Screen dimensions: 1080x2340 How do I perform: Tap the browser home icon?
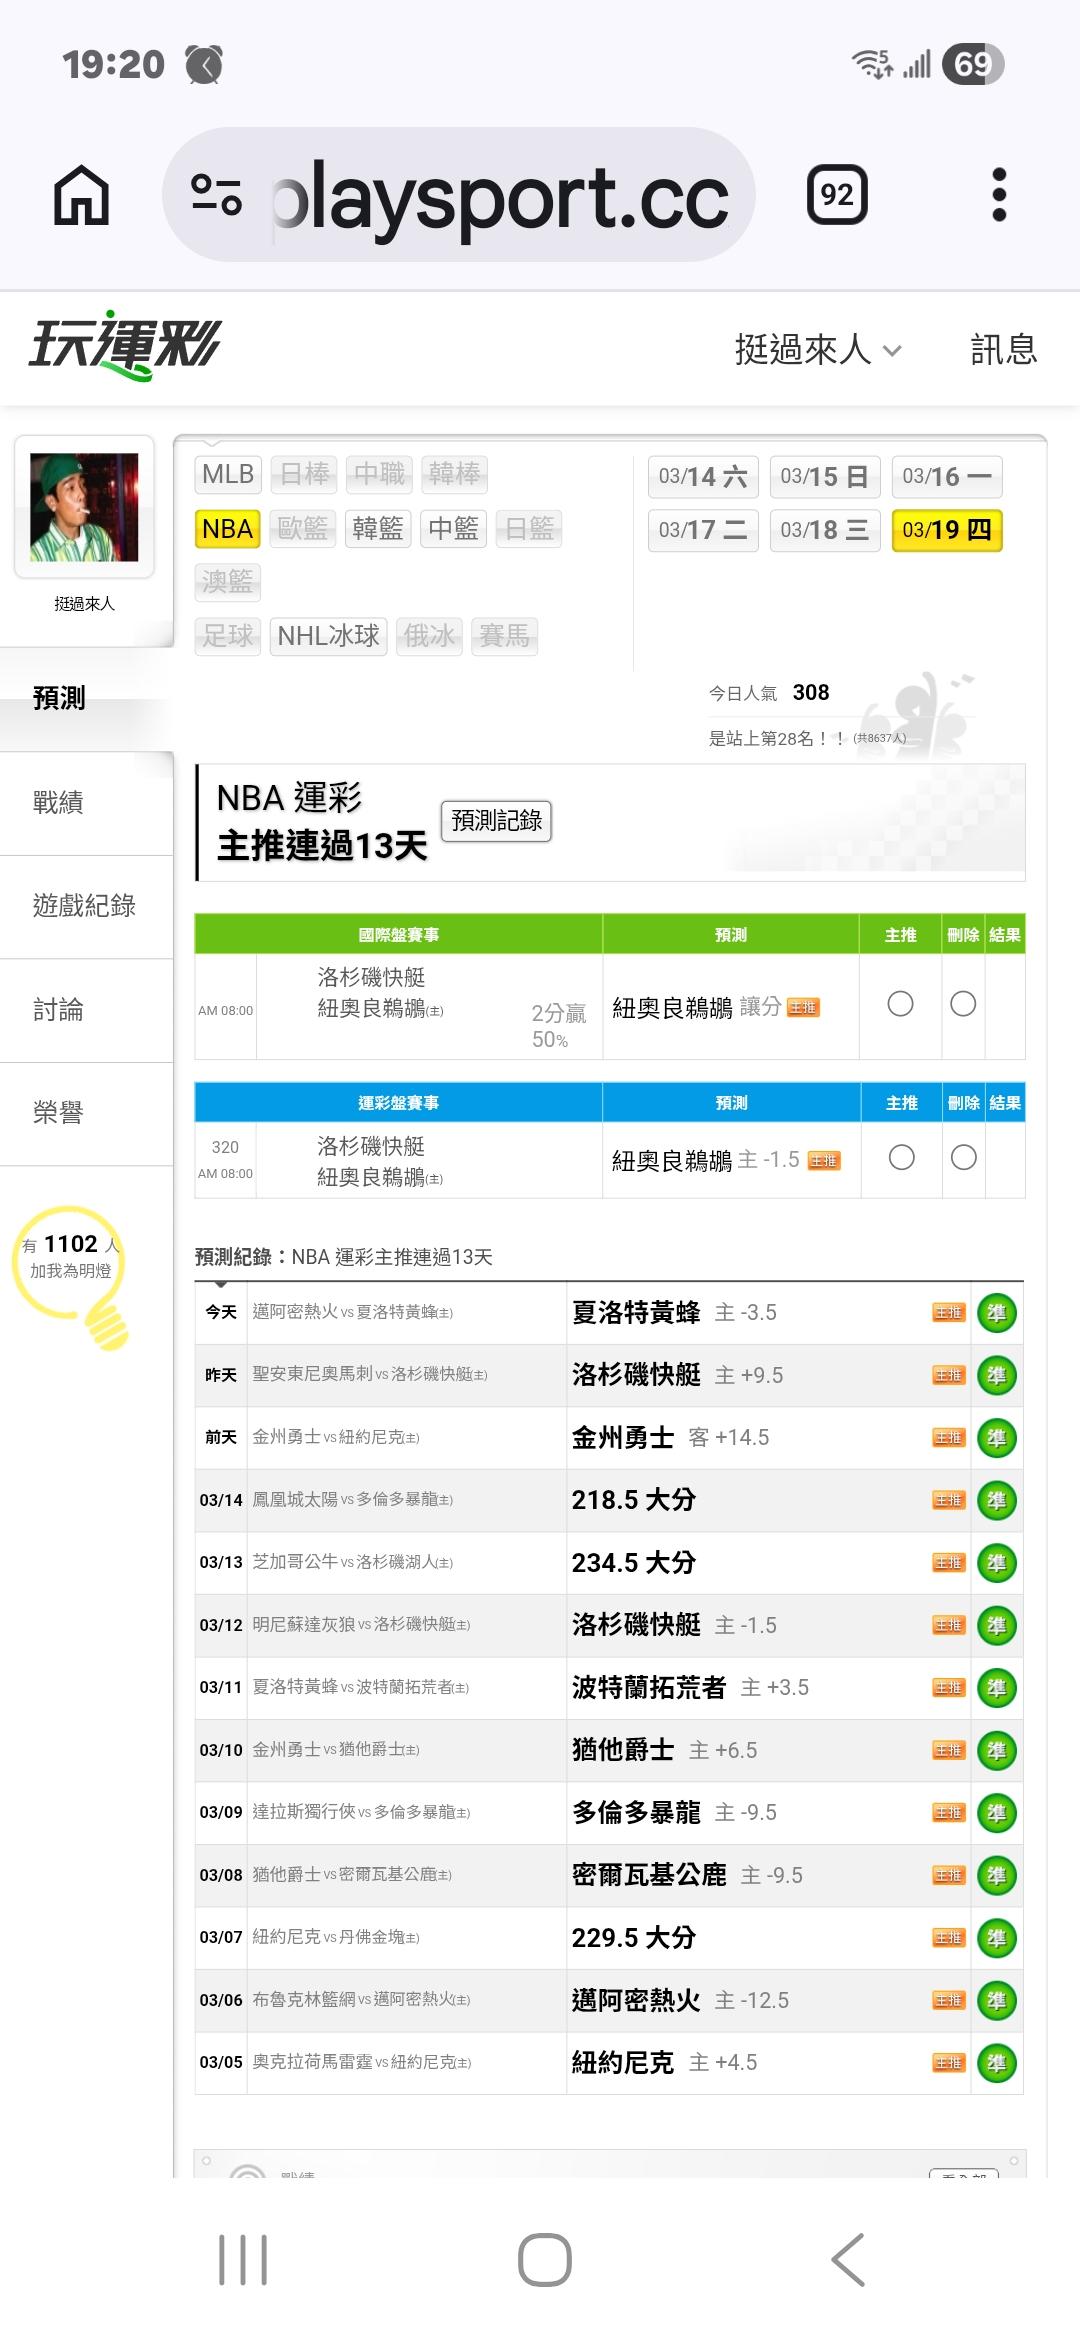[x=81, y=195]
